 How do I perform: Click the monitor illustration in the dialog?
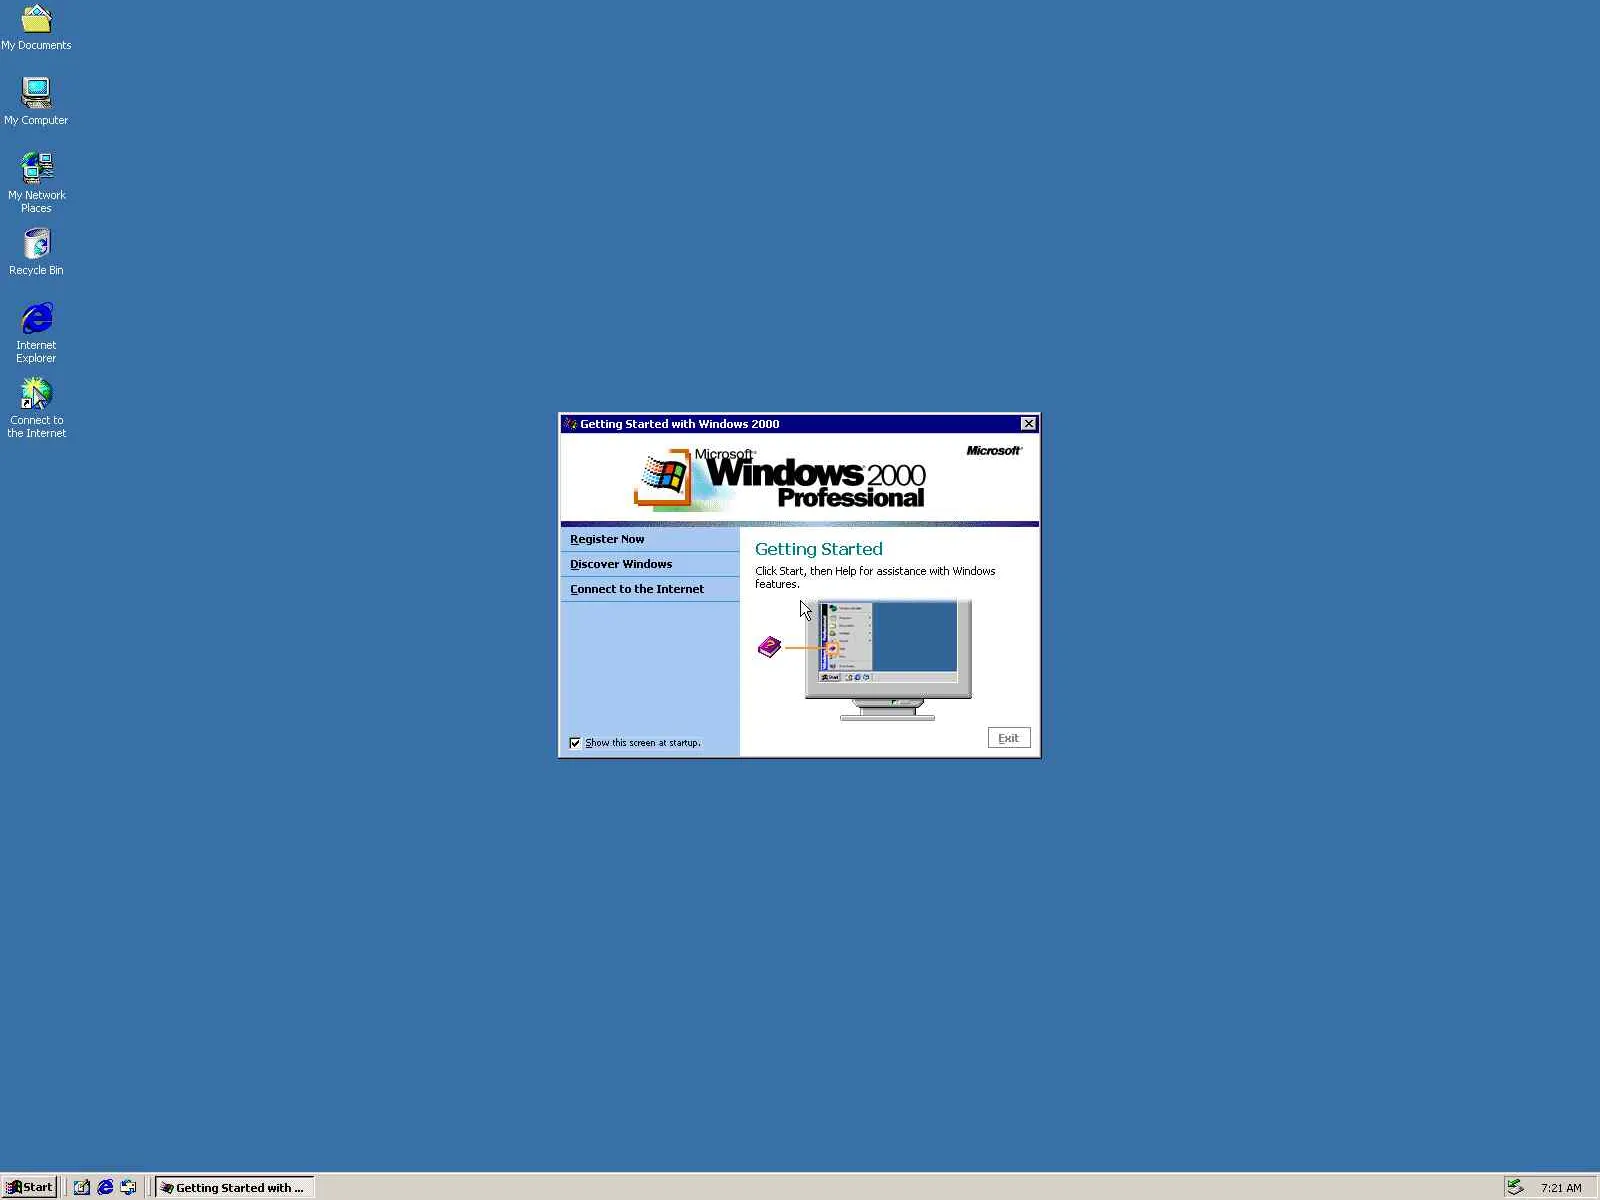[888, 660]
